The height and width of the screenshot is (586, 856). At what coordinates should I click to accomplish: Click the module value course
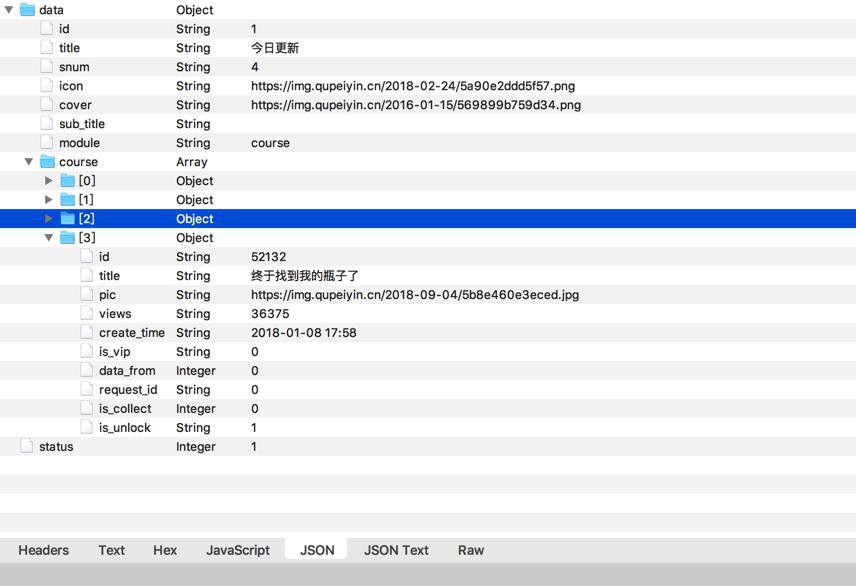click(x=270, y=143)
